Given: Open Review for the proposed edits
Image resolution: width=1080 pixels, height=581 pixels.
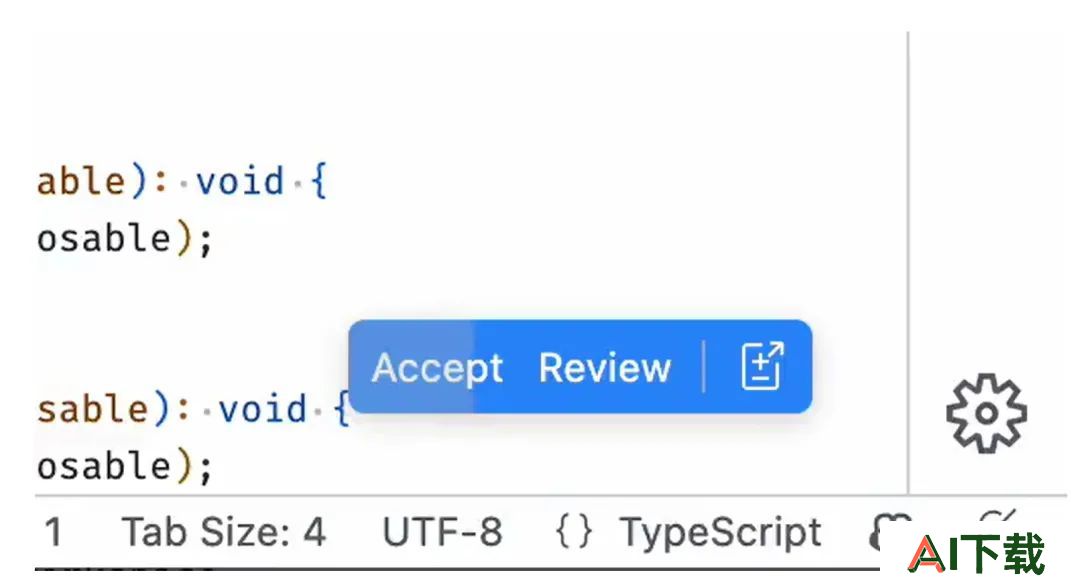Looking at the screenshot, I should [604, 368].
